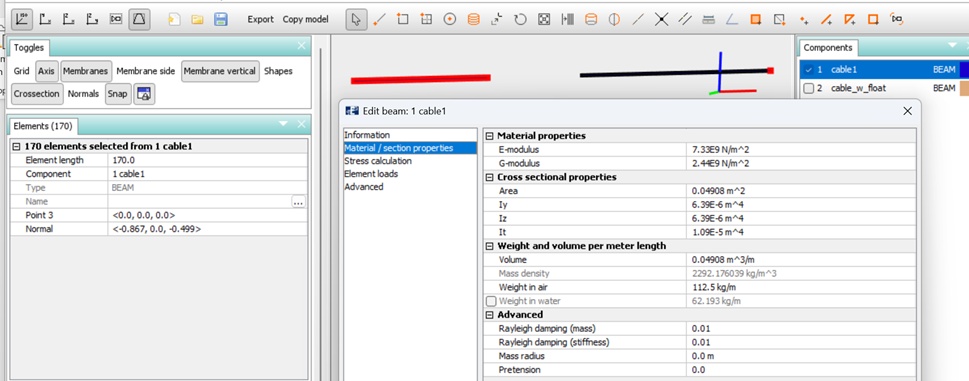Open a model with folder icon
969x381 pixels.
[x=197, y=20]
